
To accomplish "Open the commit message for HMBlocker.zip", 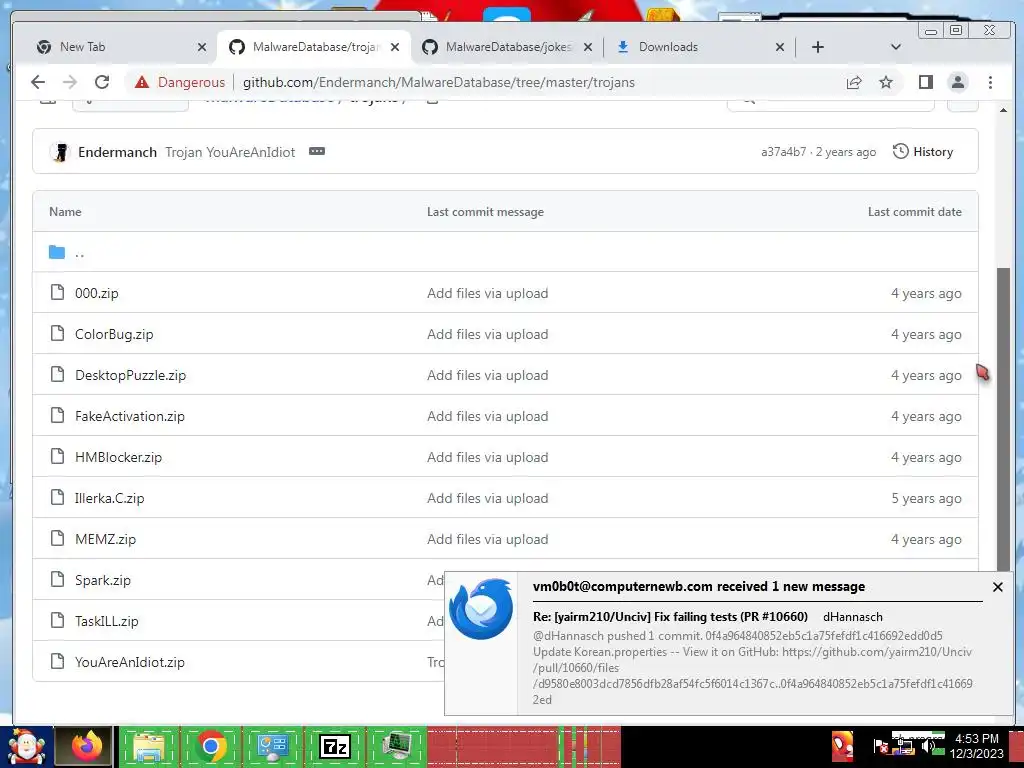I will (487, 457).
